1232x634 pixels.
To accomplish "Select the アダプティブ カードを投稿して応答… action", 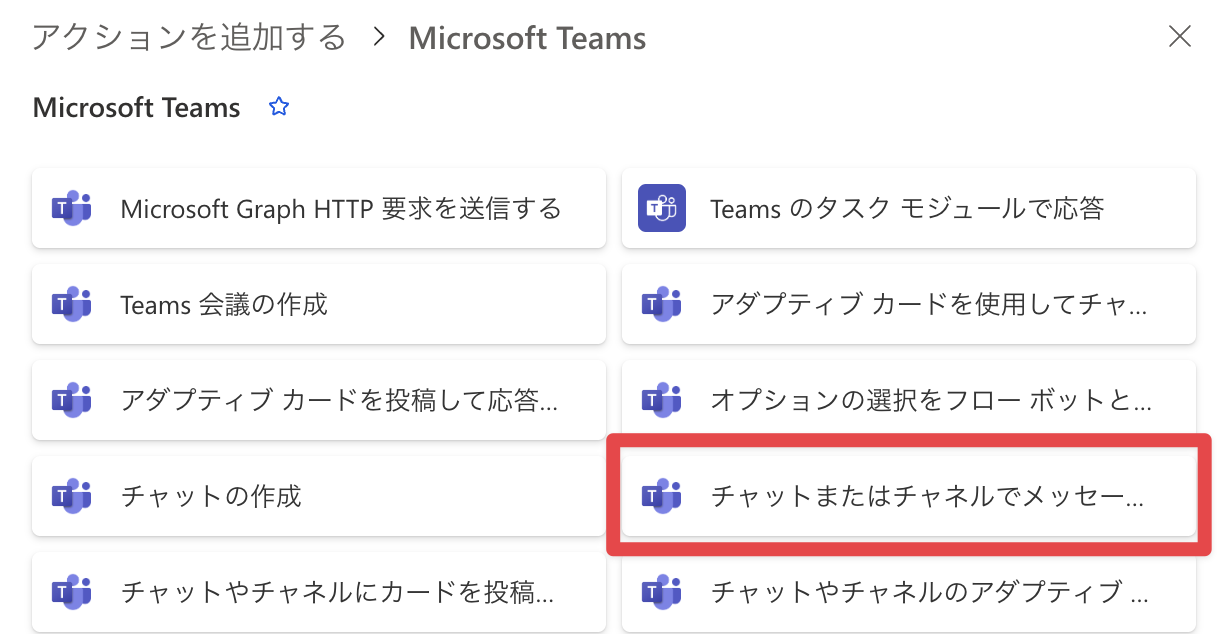I will coord(339,400).
